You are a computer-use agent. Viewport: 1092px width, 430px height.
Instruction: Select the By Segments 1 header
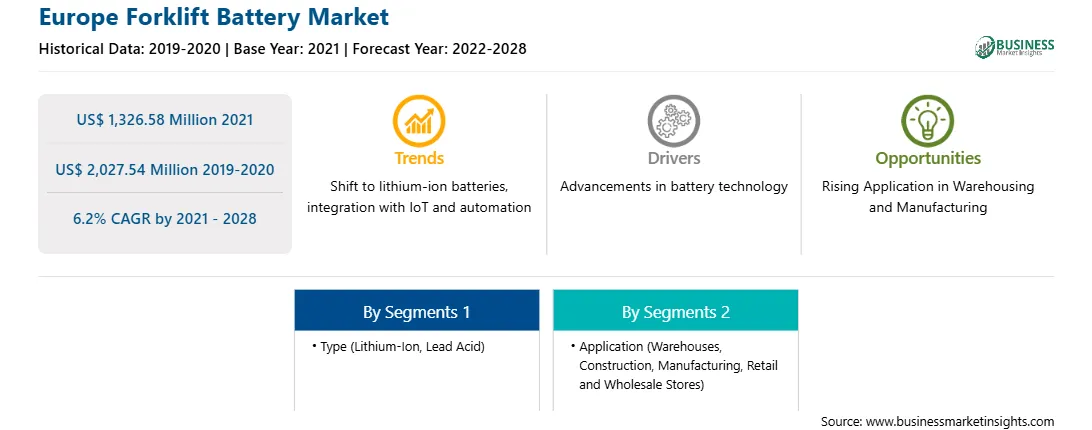point(416,310)
